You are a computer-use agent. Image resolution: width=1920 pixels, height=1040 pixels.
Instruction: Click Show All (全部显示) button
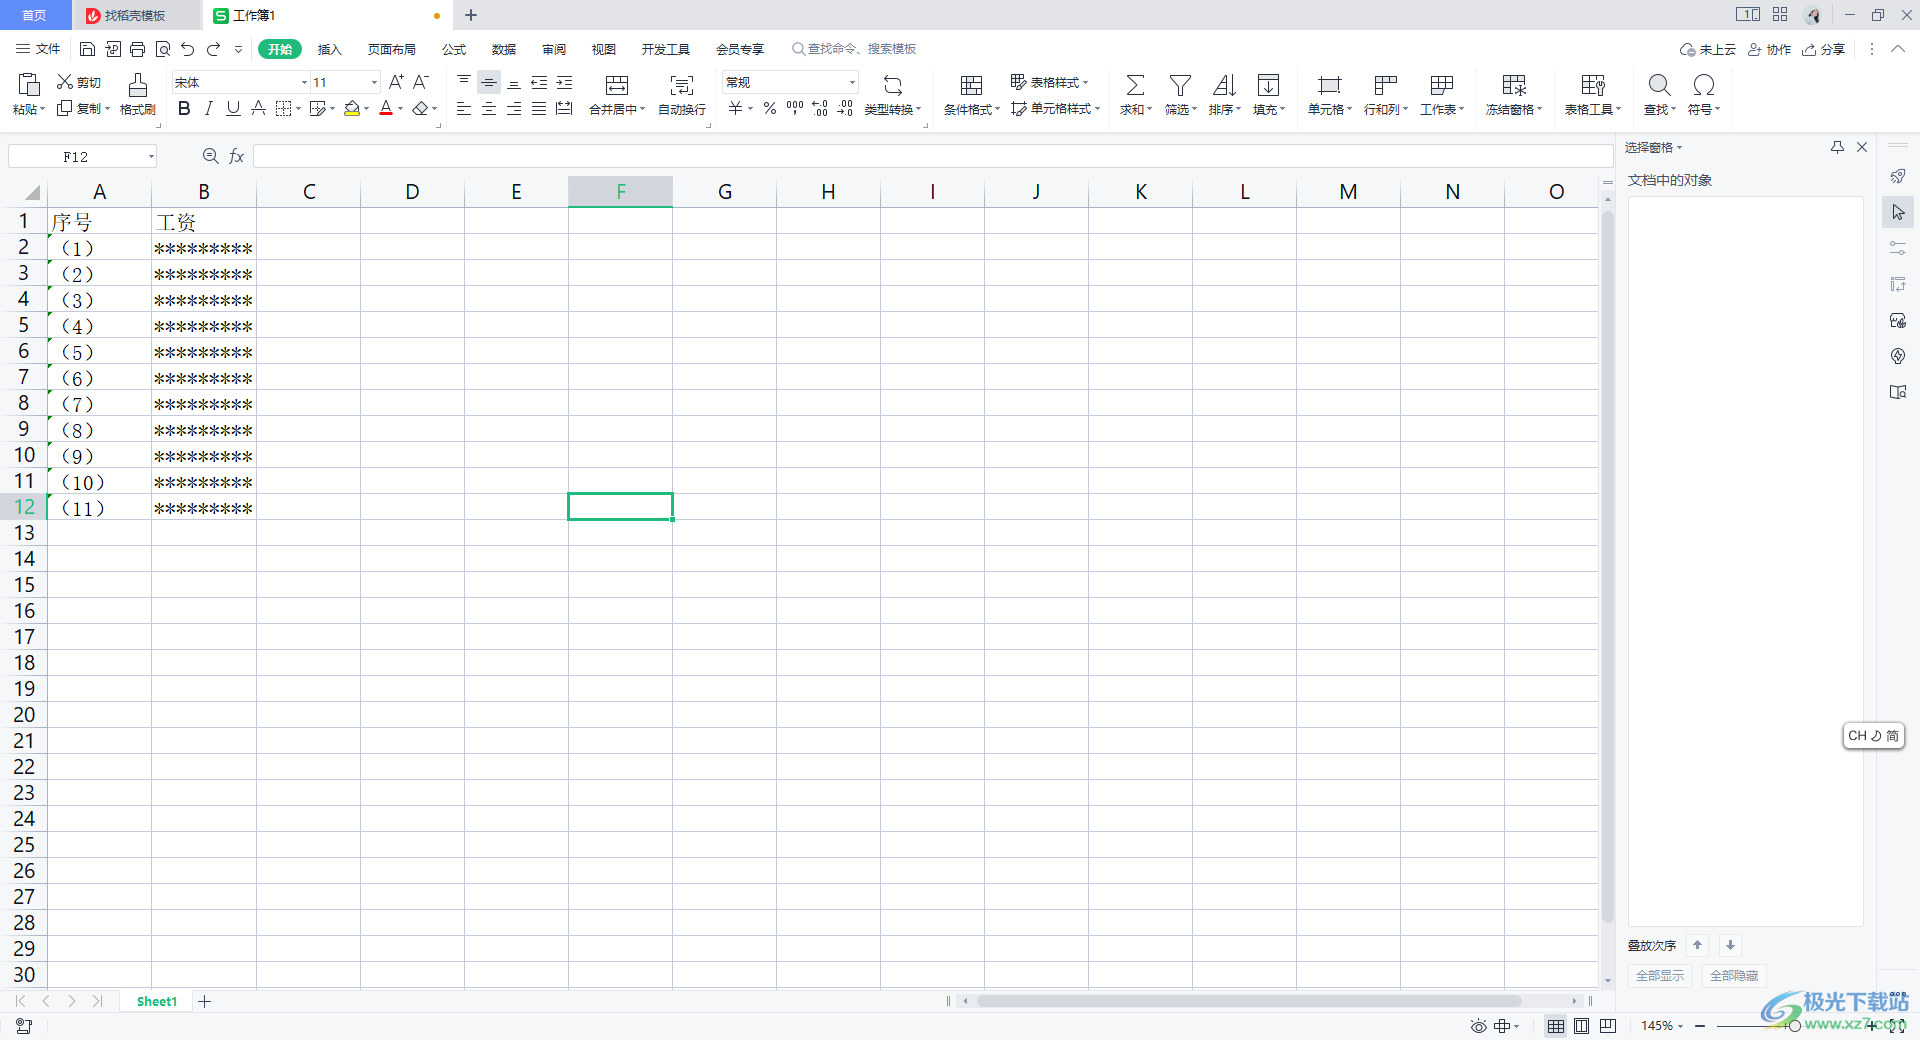[x=1660, y=975]
